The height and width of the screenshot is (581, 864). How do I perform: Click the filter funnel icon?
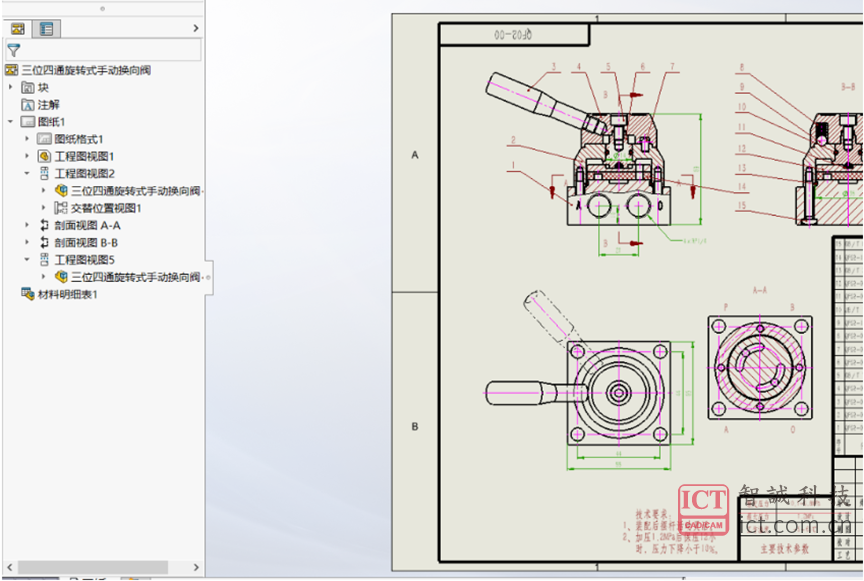(x=14, y=50)
